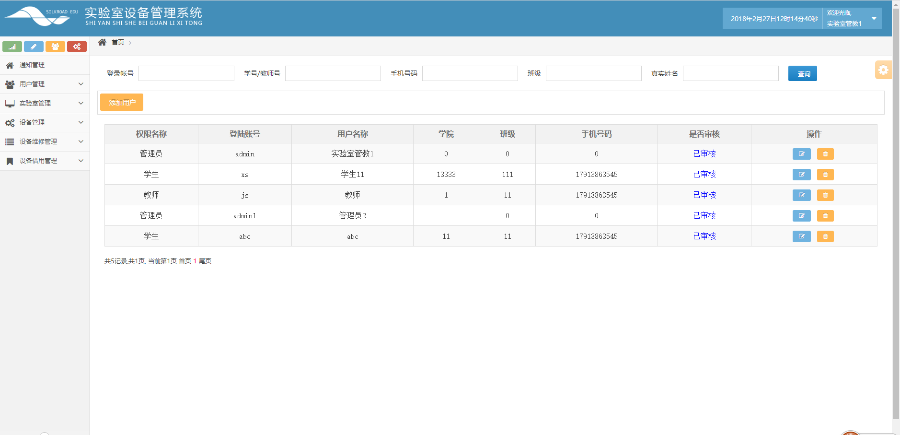The width and height of the screenshot is (900, 435).
Task: Edit the admin user row
Action: coord(801,154)
